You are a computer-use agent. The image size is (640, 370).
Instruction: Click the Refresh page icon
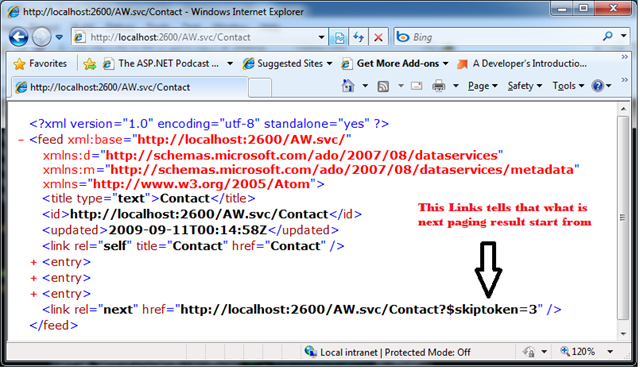pyautogui.click(x=358, y=38)
